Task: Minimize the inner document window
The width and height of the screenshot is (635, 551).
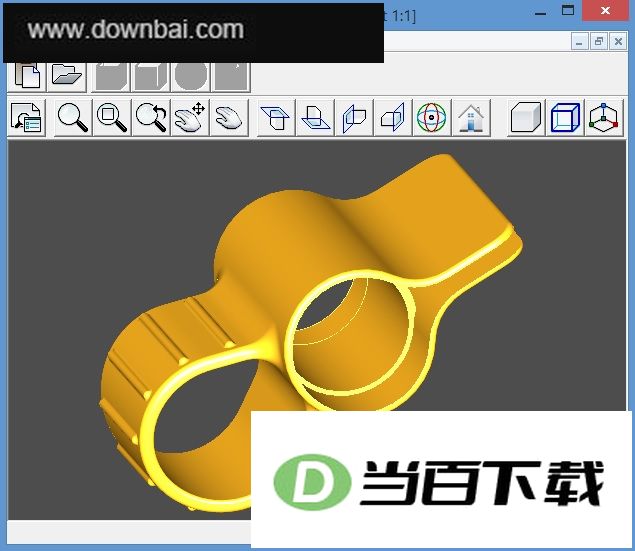Action: click(x=579, y=42)
